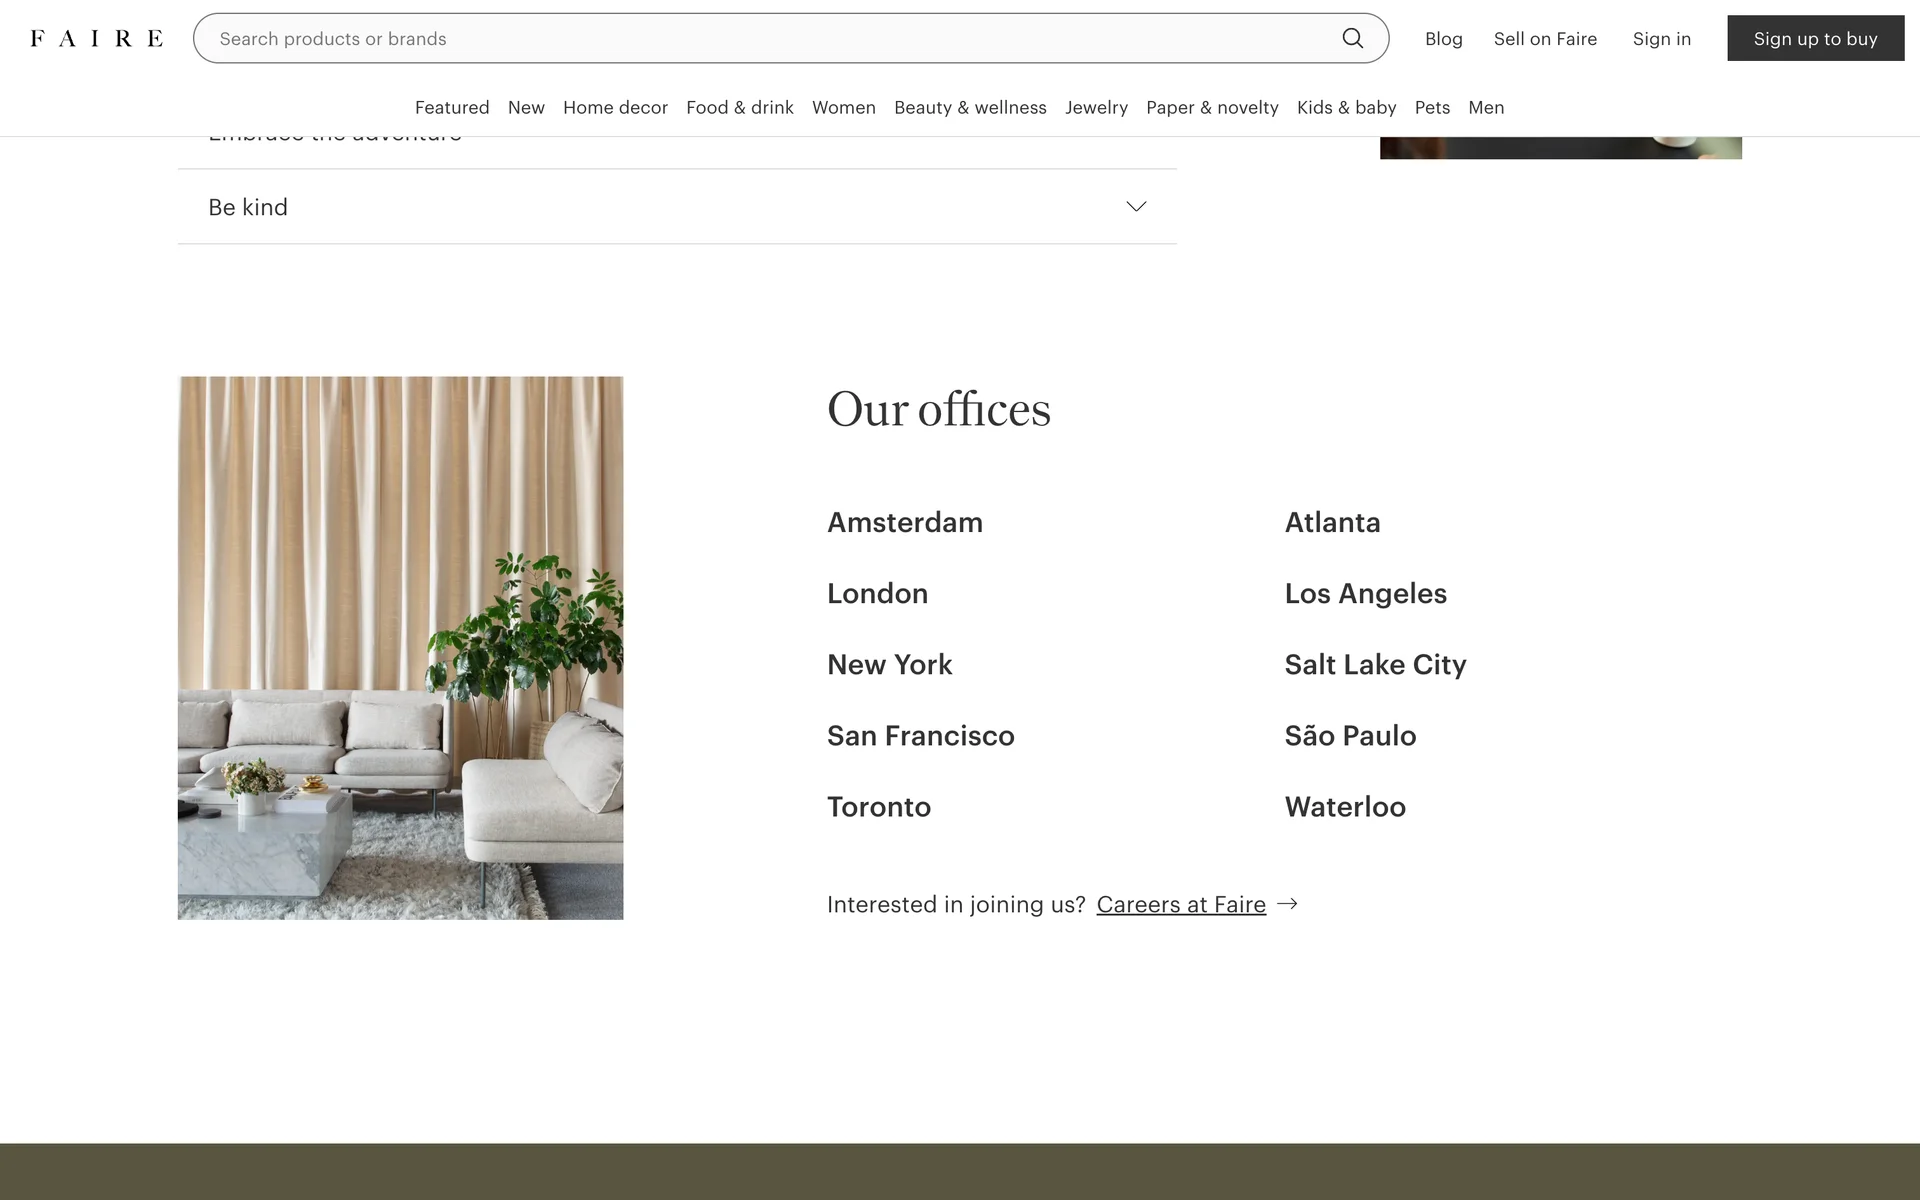This screenshot has width=1920, height=1200.
Task: Click the Sign in link
Action: coord(1661,38)
